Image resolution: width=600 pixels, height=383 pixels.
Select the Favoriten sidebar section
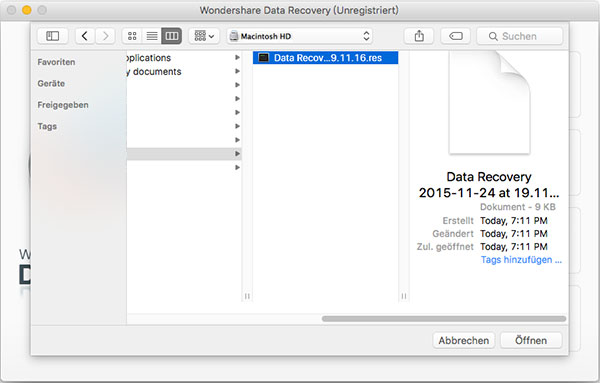[56, 62]
